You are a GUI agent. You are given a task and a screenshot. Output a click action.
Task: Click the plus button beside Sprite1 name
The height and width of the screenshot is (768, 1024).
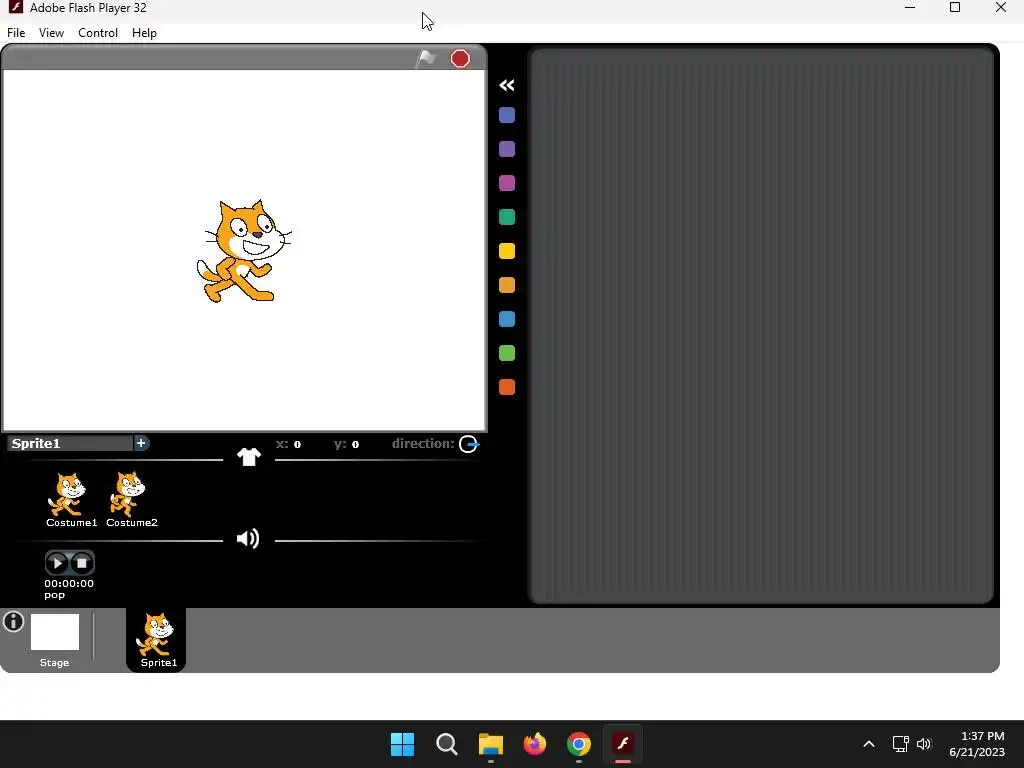[141, 443]
